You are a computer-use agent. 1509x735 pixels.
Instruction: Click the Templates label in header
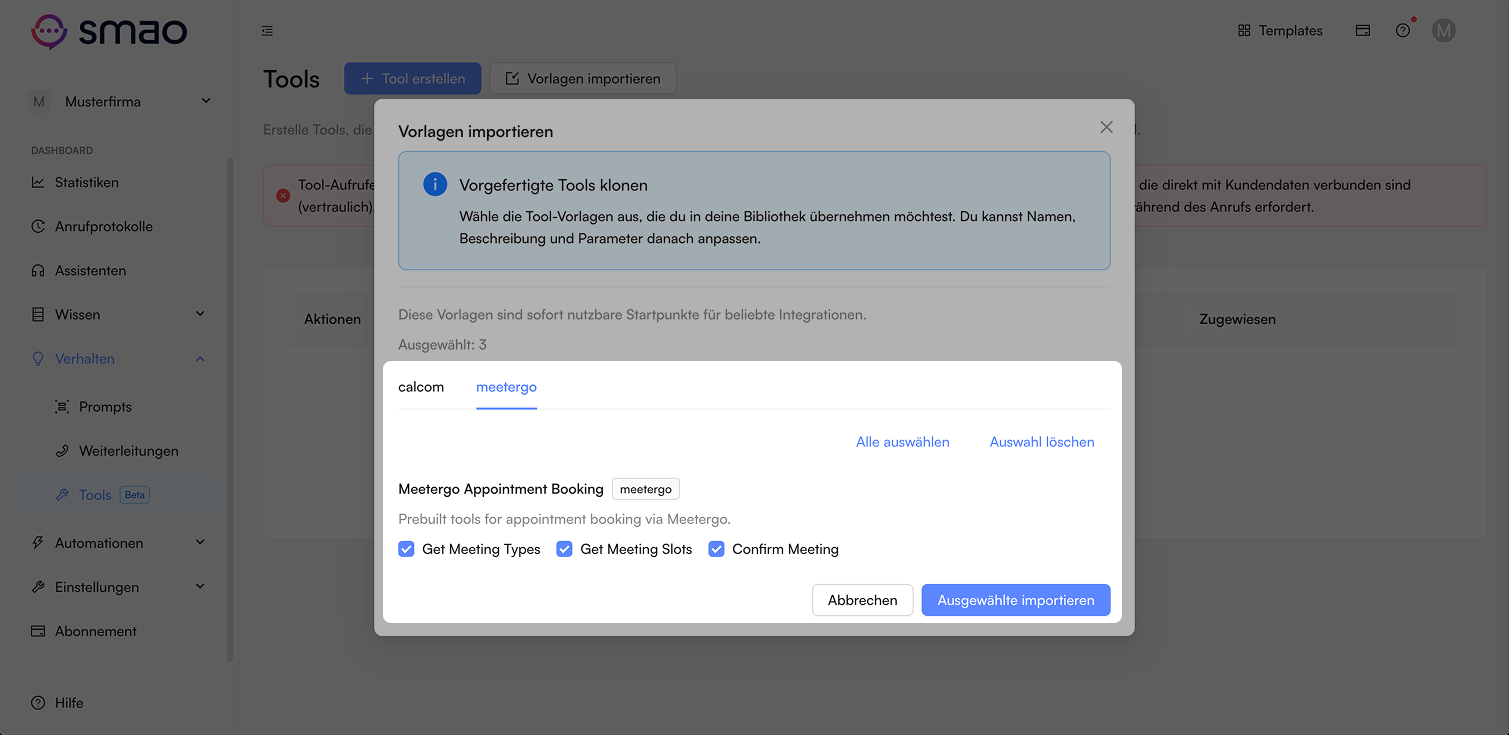point(1291,31)
